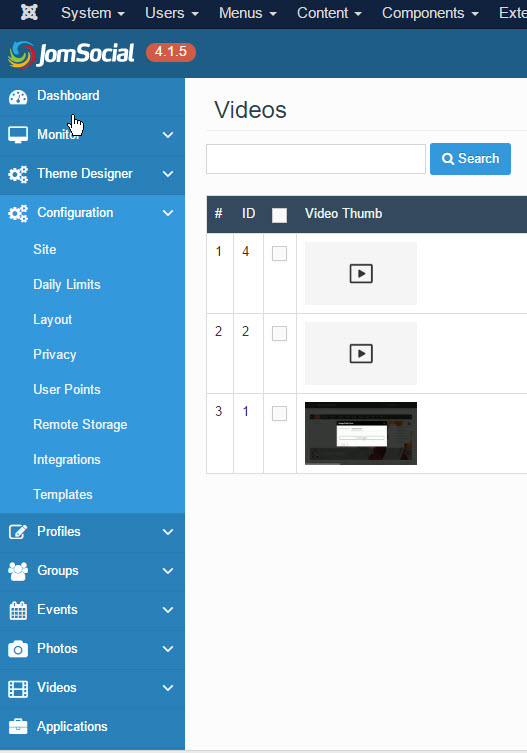527x753 pixels.
Task: Click the Dashboard gauge icon
Action: [18, 97]
